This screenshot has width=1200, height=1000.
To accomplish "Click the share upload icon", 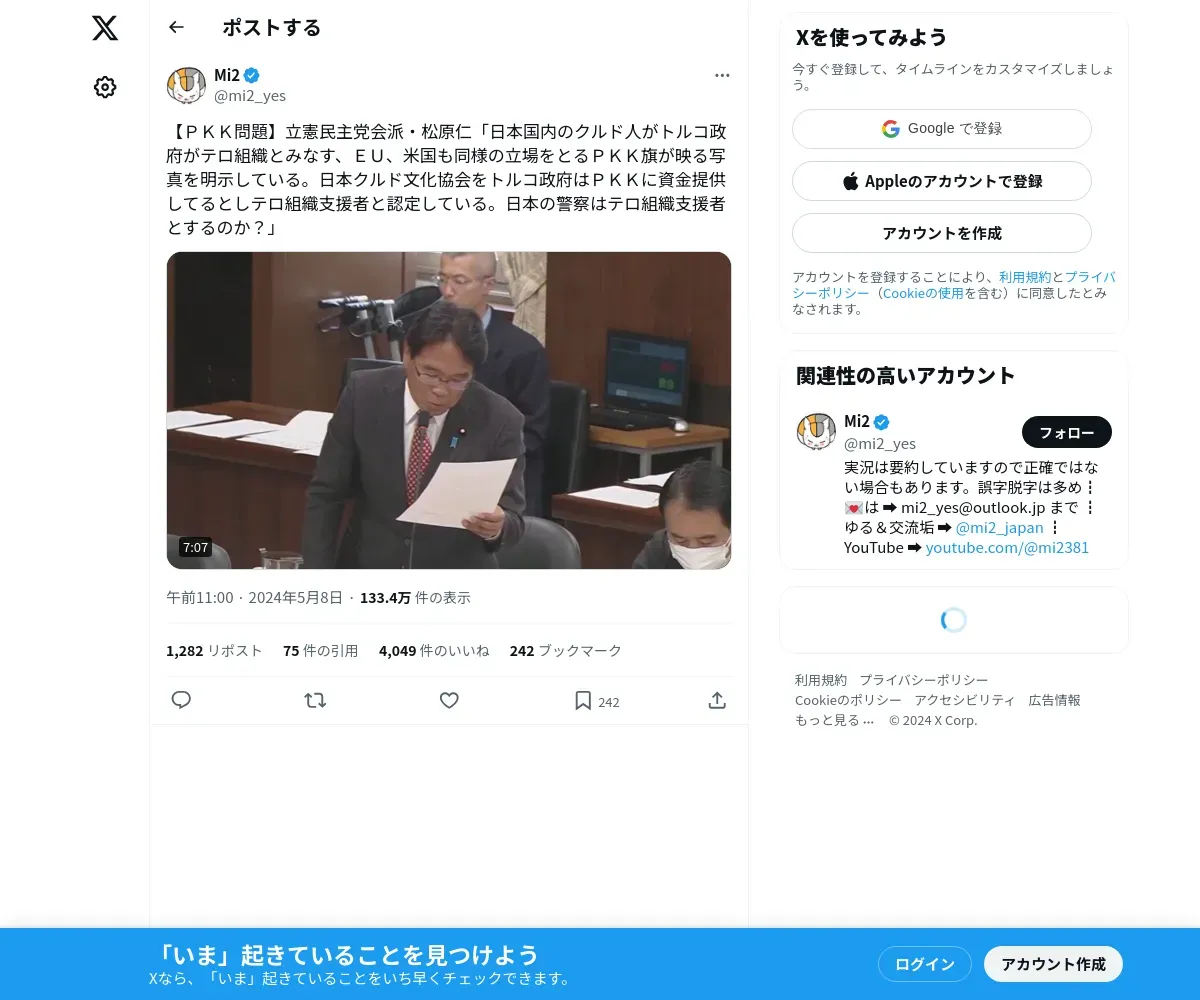I will point(717,700).
